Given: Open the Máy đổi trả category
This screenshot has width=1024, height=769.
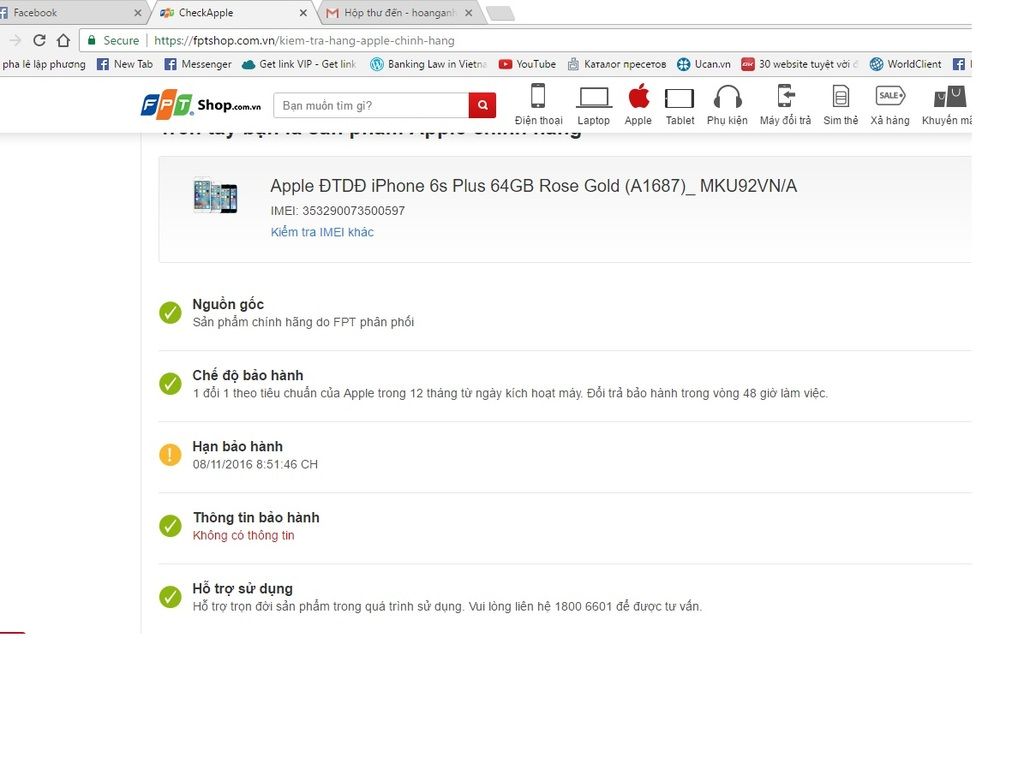Looking at the screenshot, I should (785, 104).
